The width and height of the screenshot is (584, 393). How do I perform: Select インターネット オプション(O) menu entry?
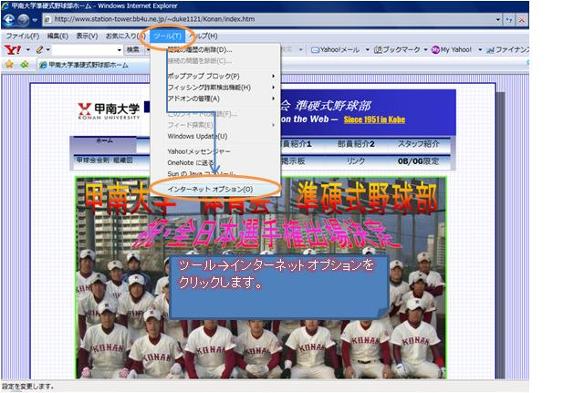(210, 189)
